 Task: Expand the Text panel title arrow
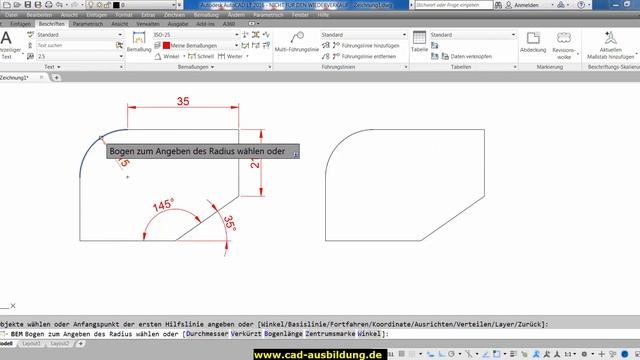pos(59,67)
